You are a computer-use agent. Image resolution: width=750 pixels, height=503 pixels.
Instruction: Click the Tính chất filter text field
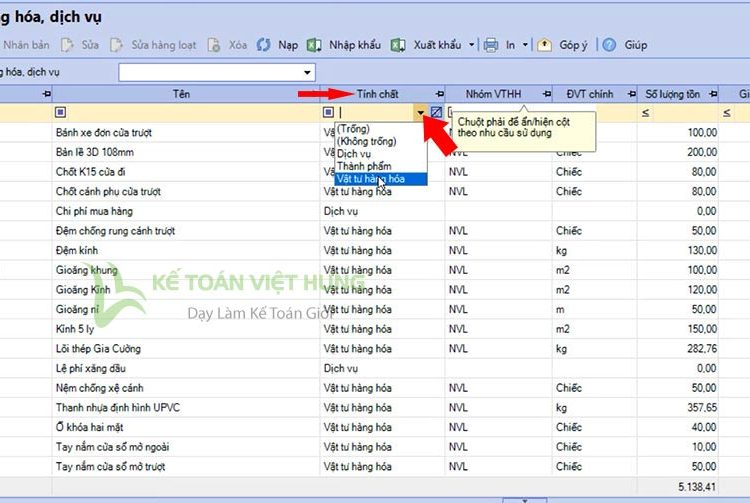[x=375, y=113]
